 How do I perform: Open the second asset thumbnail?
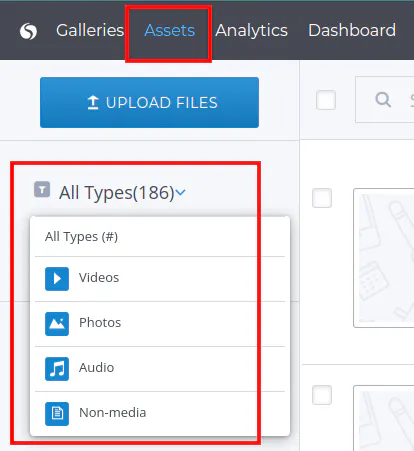[384, 418]
